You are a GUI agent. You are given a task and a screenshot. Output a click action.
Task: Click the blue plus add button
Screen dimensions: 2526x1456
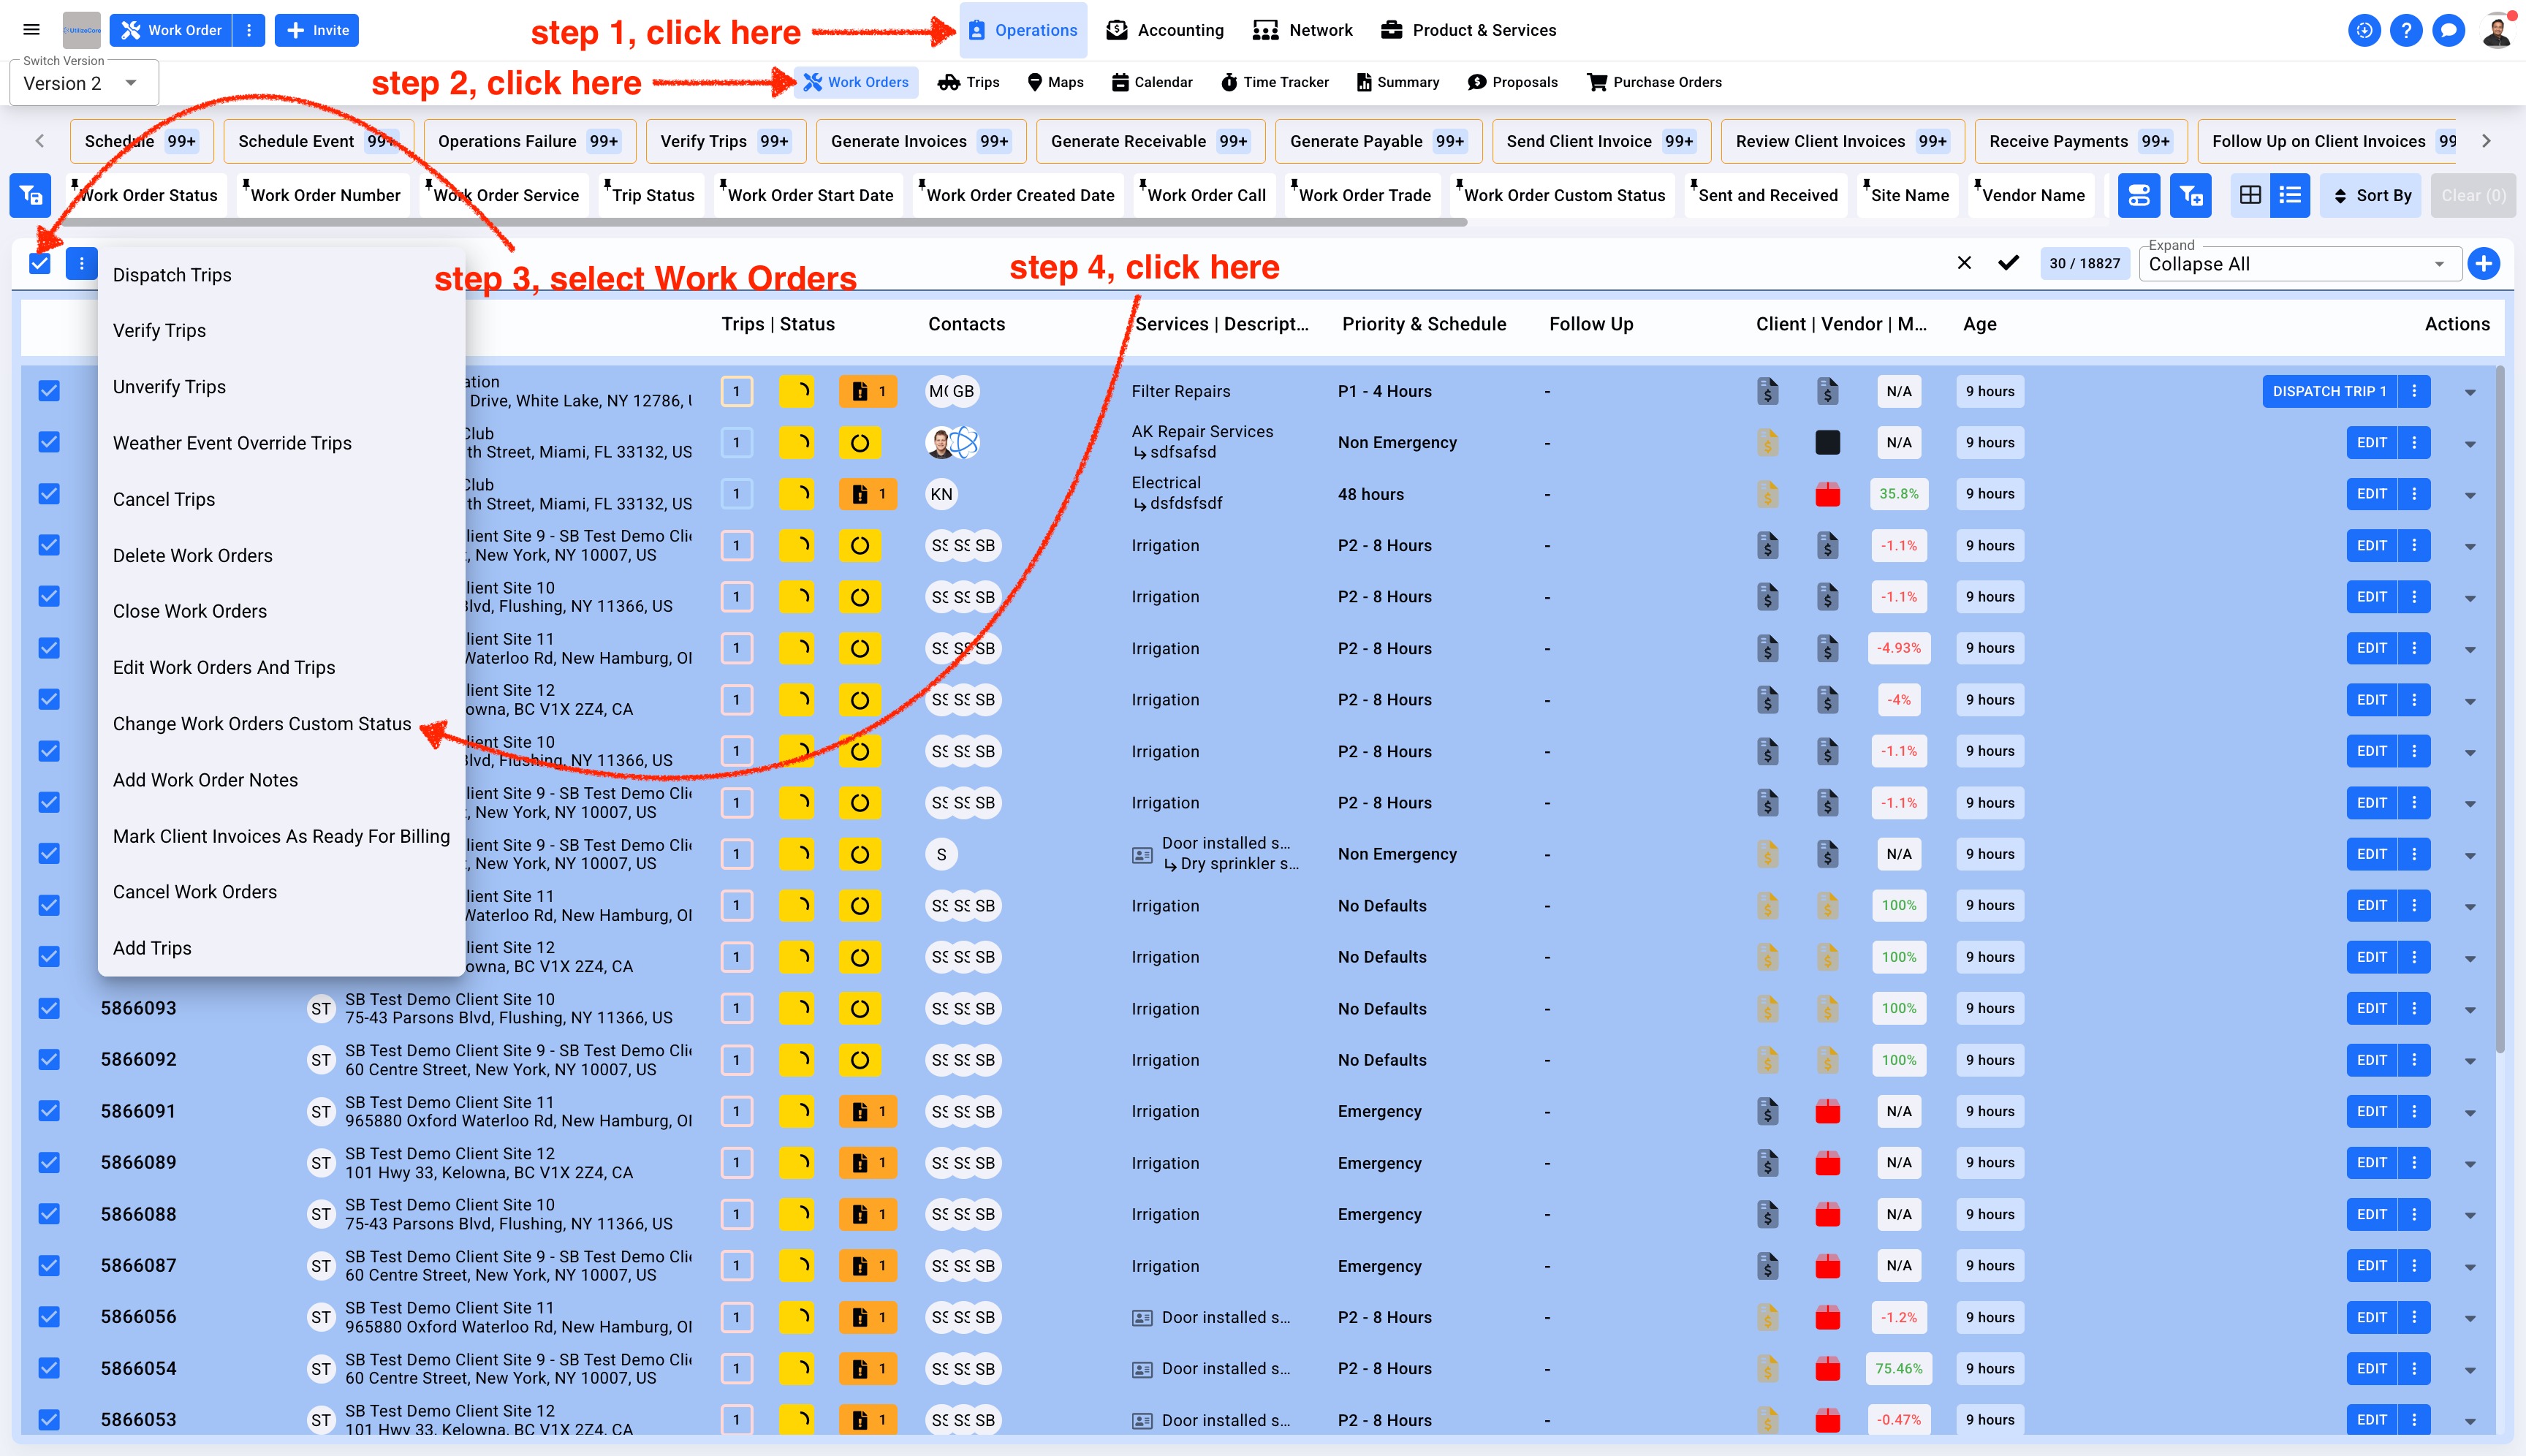tap(2483, 264)
